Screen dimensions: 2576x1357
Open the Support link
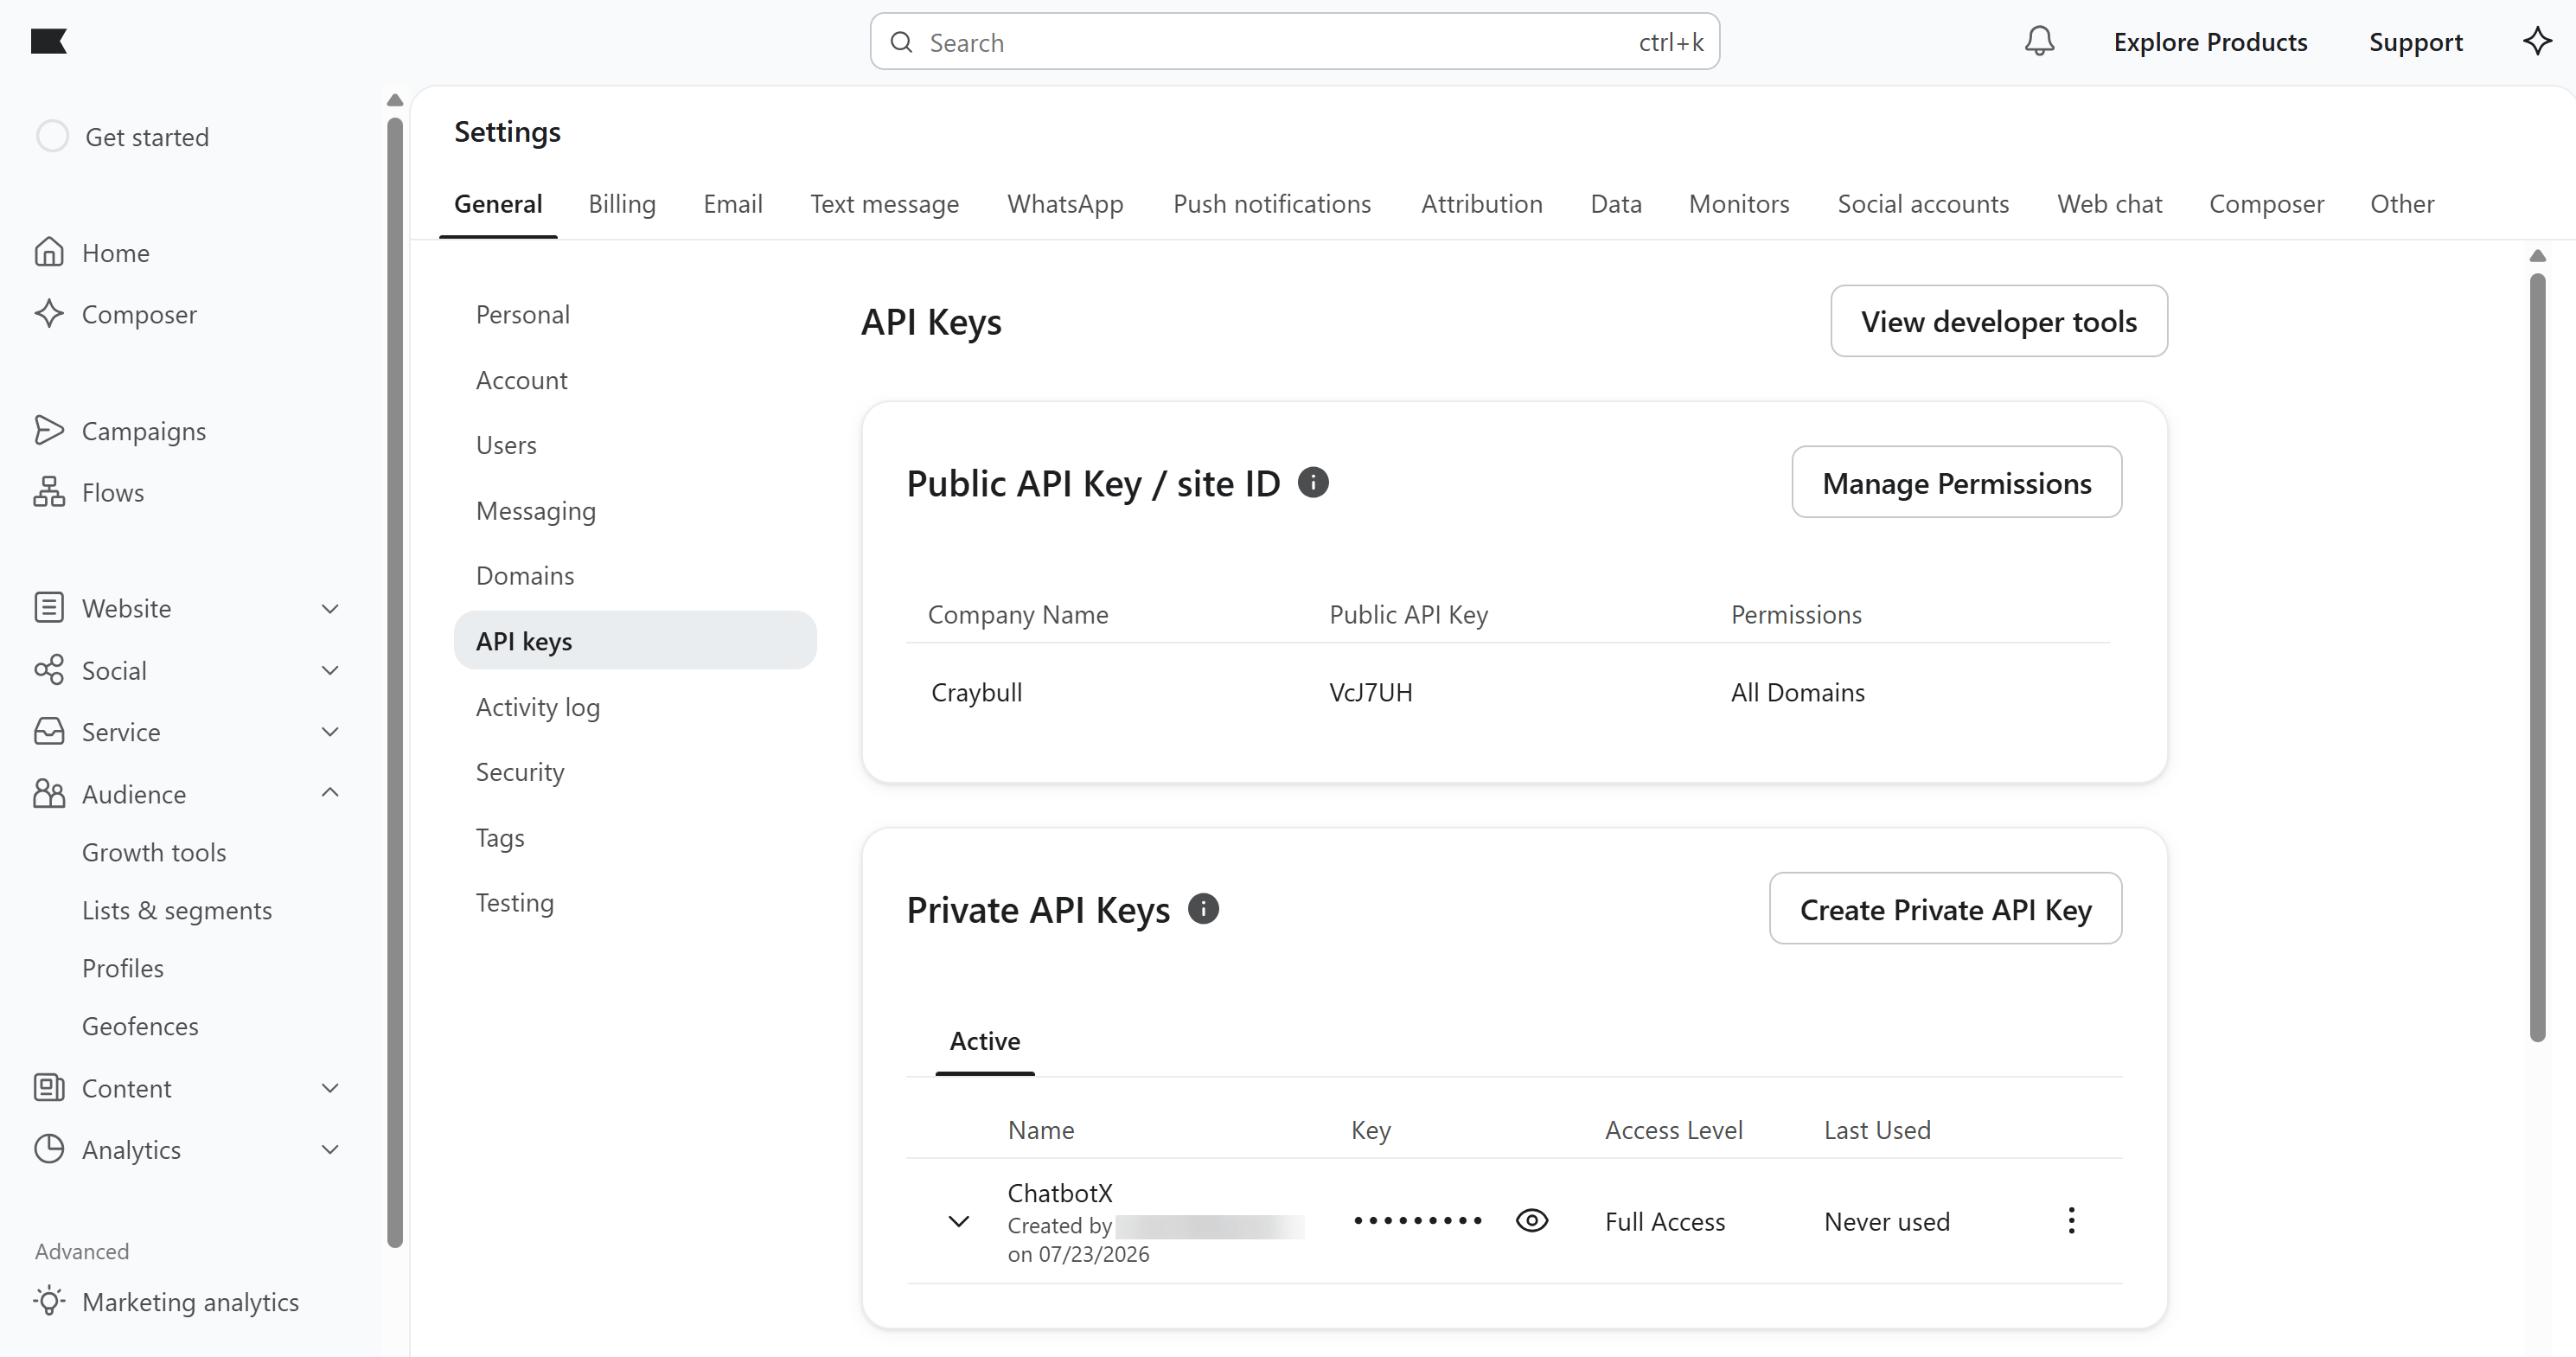[x=2415, y=42]
